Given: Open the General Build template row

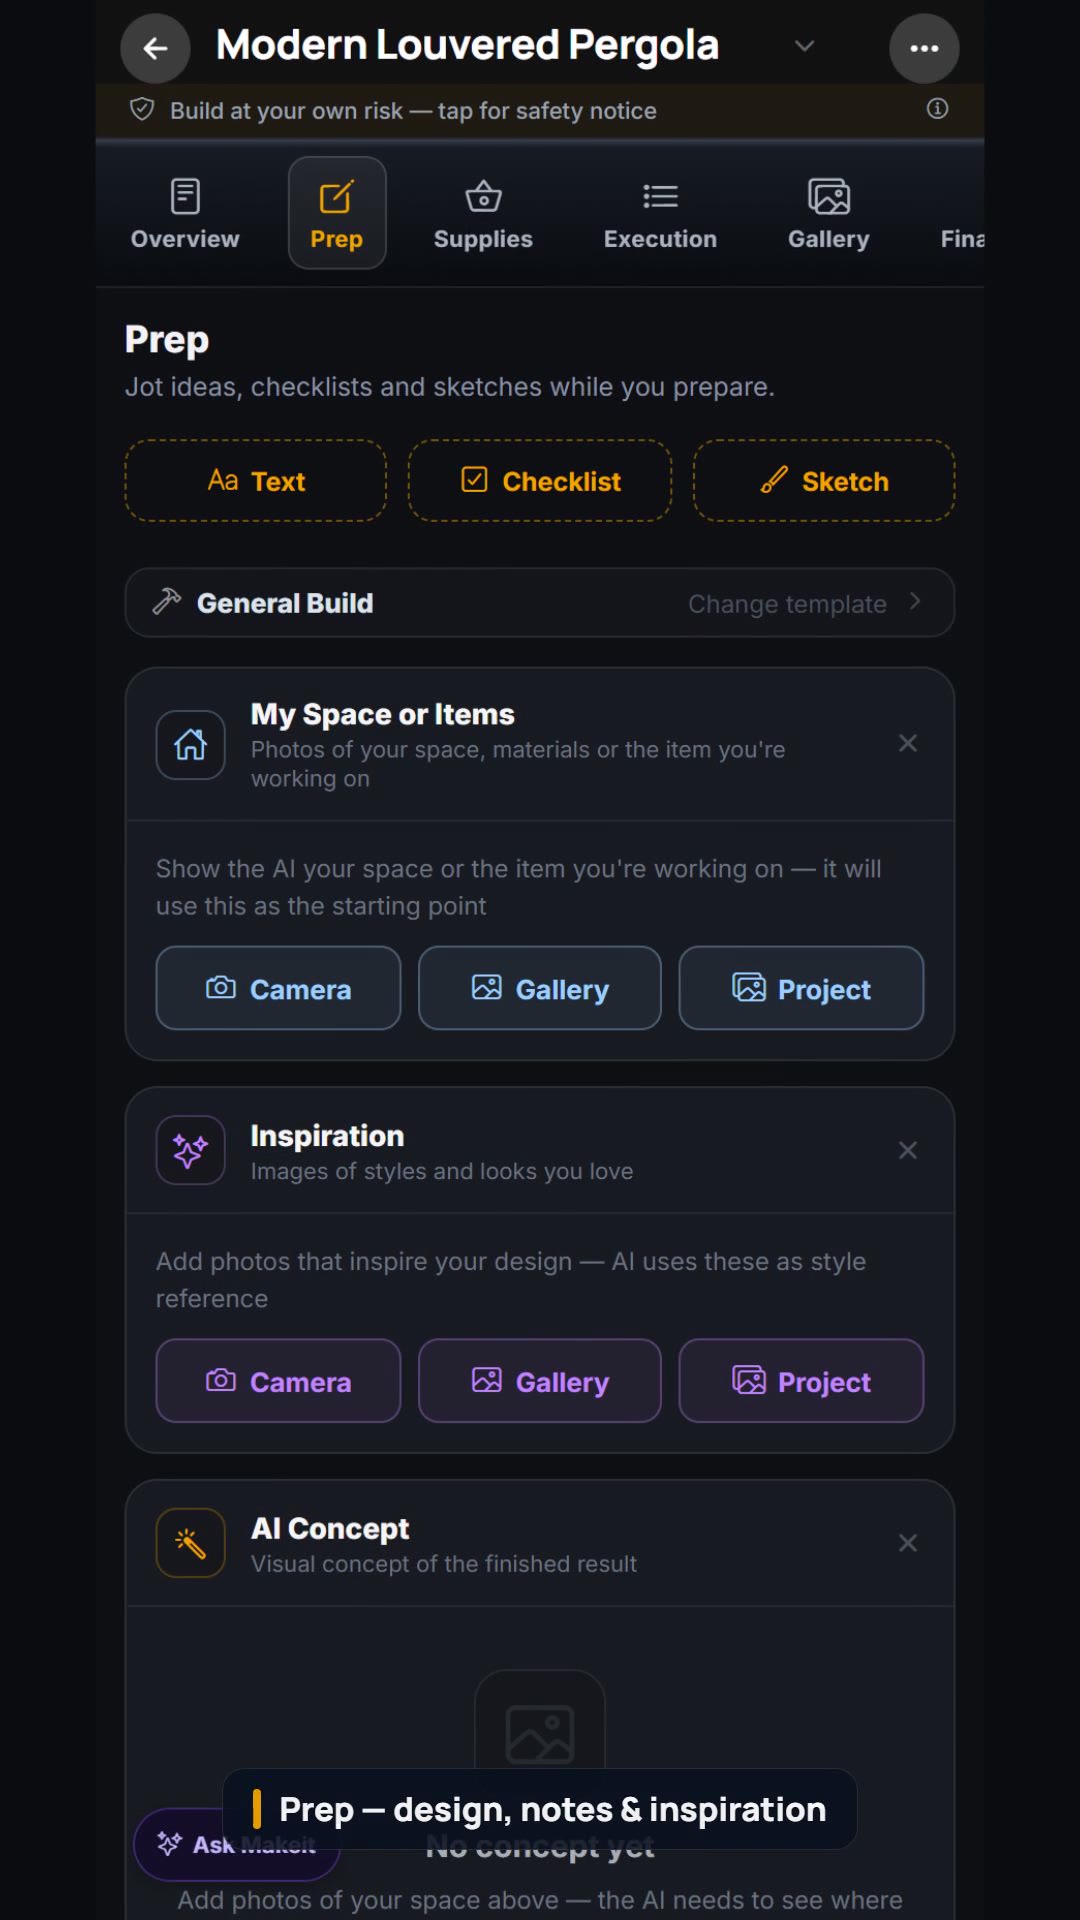Looking at the screenshot, I should (540, 602).
